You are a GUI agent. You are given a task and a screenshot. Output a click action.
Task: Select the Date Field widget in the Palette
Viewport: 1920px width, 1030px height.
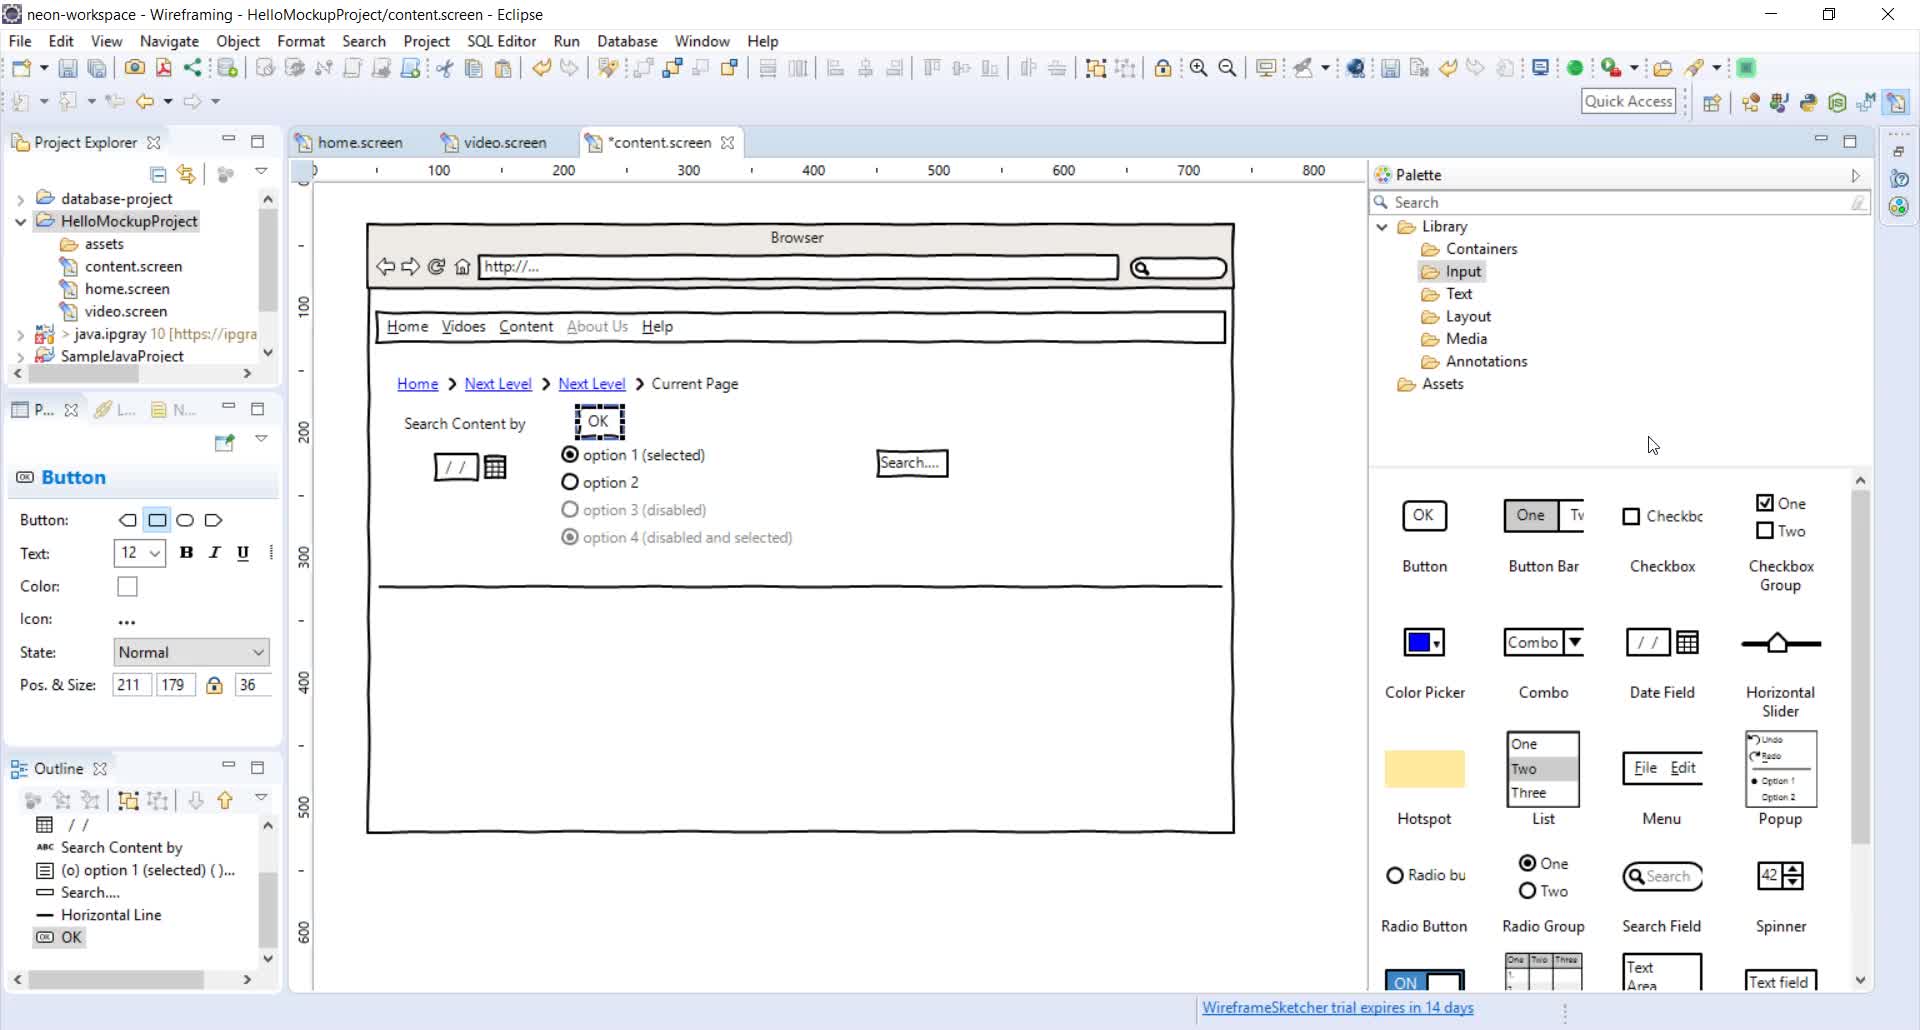click(x=1661, y=642)
